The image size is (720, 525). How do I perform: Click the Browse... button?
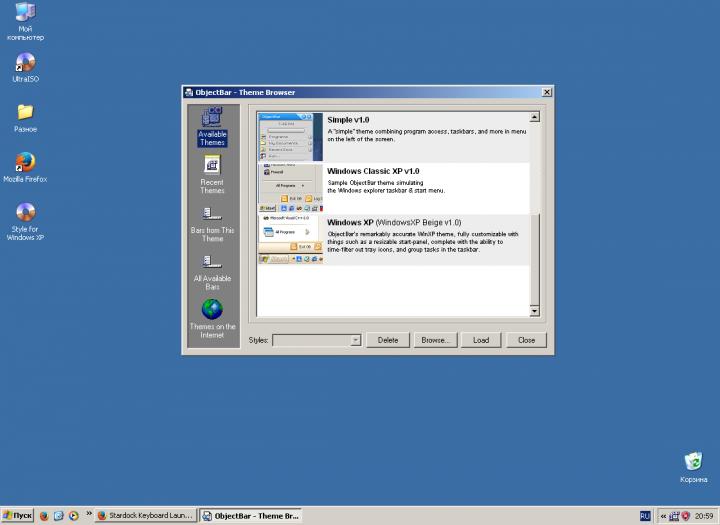click(x=434, y=340)
